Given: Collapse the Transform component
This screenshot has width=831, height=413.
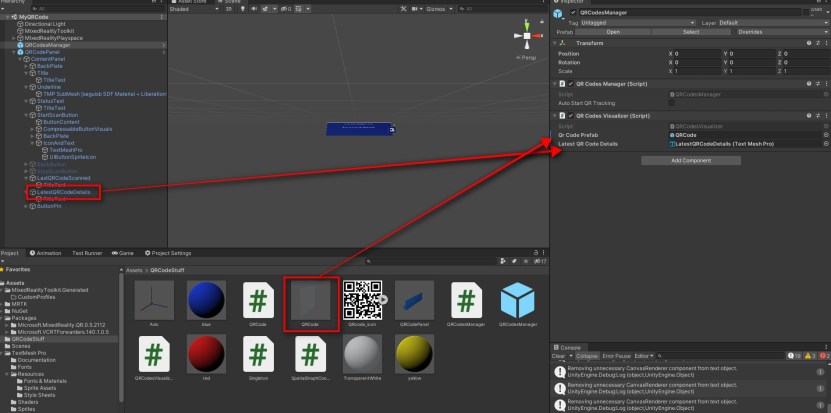Looking at the screenshot, I should click(x=555, y=43).
